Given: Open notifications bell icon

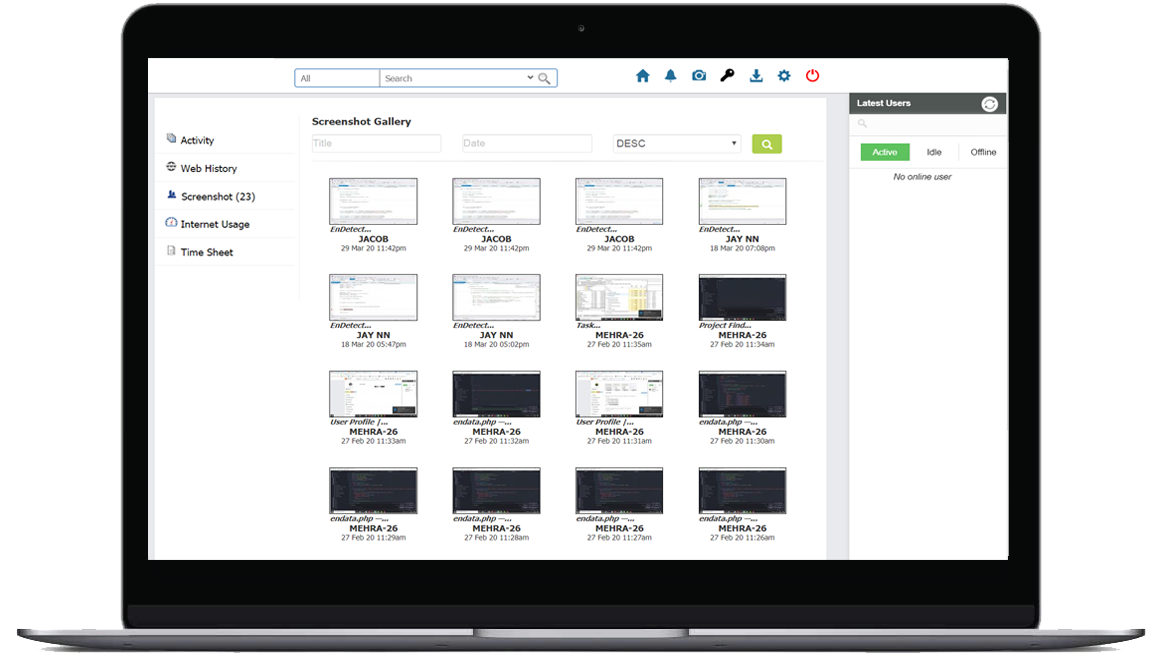Looking at the screenshot, I should (x=671, y=76).
